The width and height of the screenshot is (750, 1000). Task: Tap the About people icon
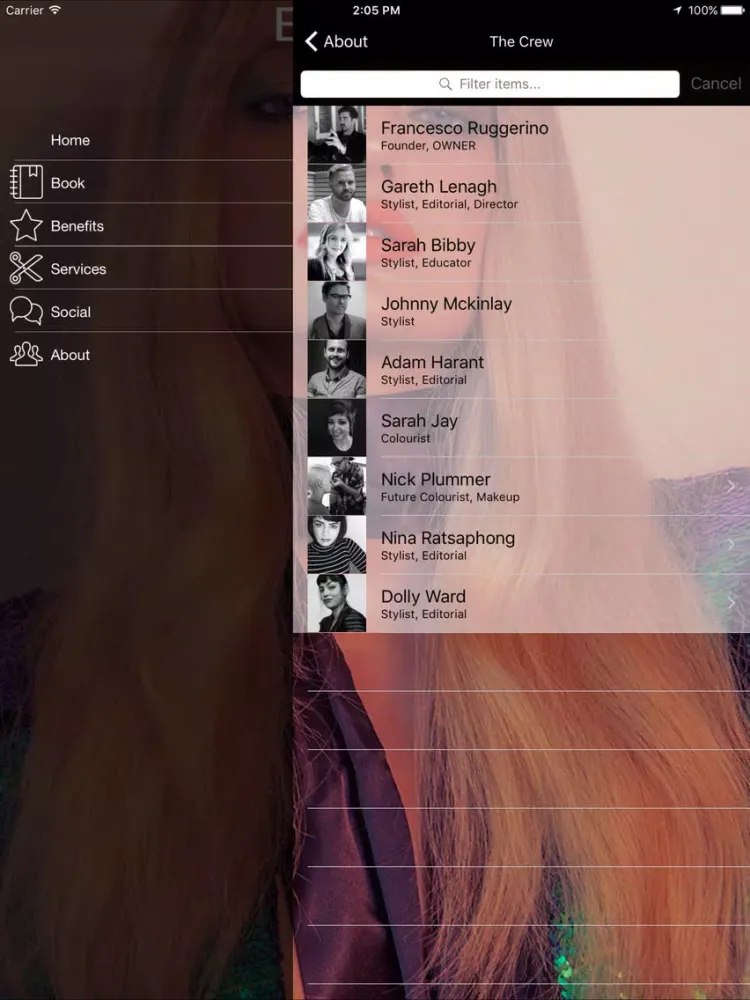click(x=26, y=354)
